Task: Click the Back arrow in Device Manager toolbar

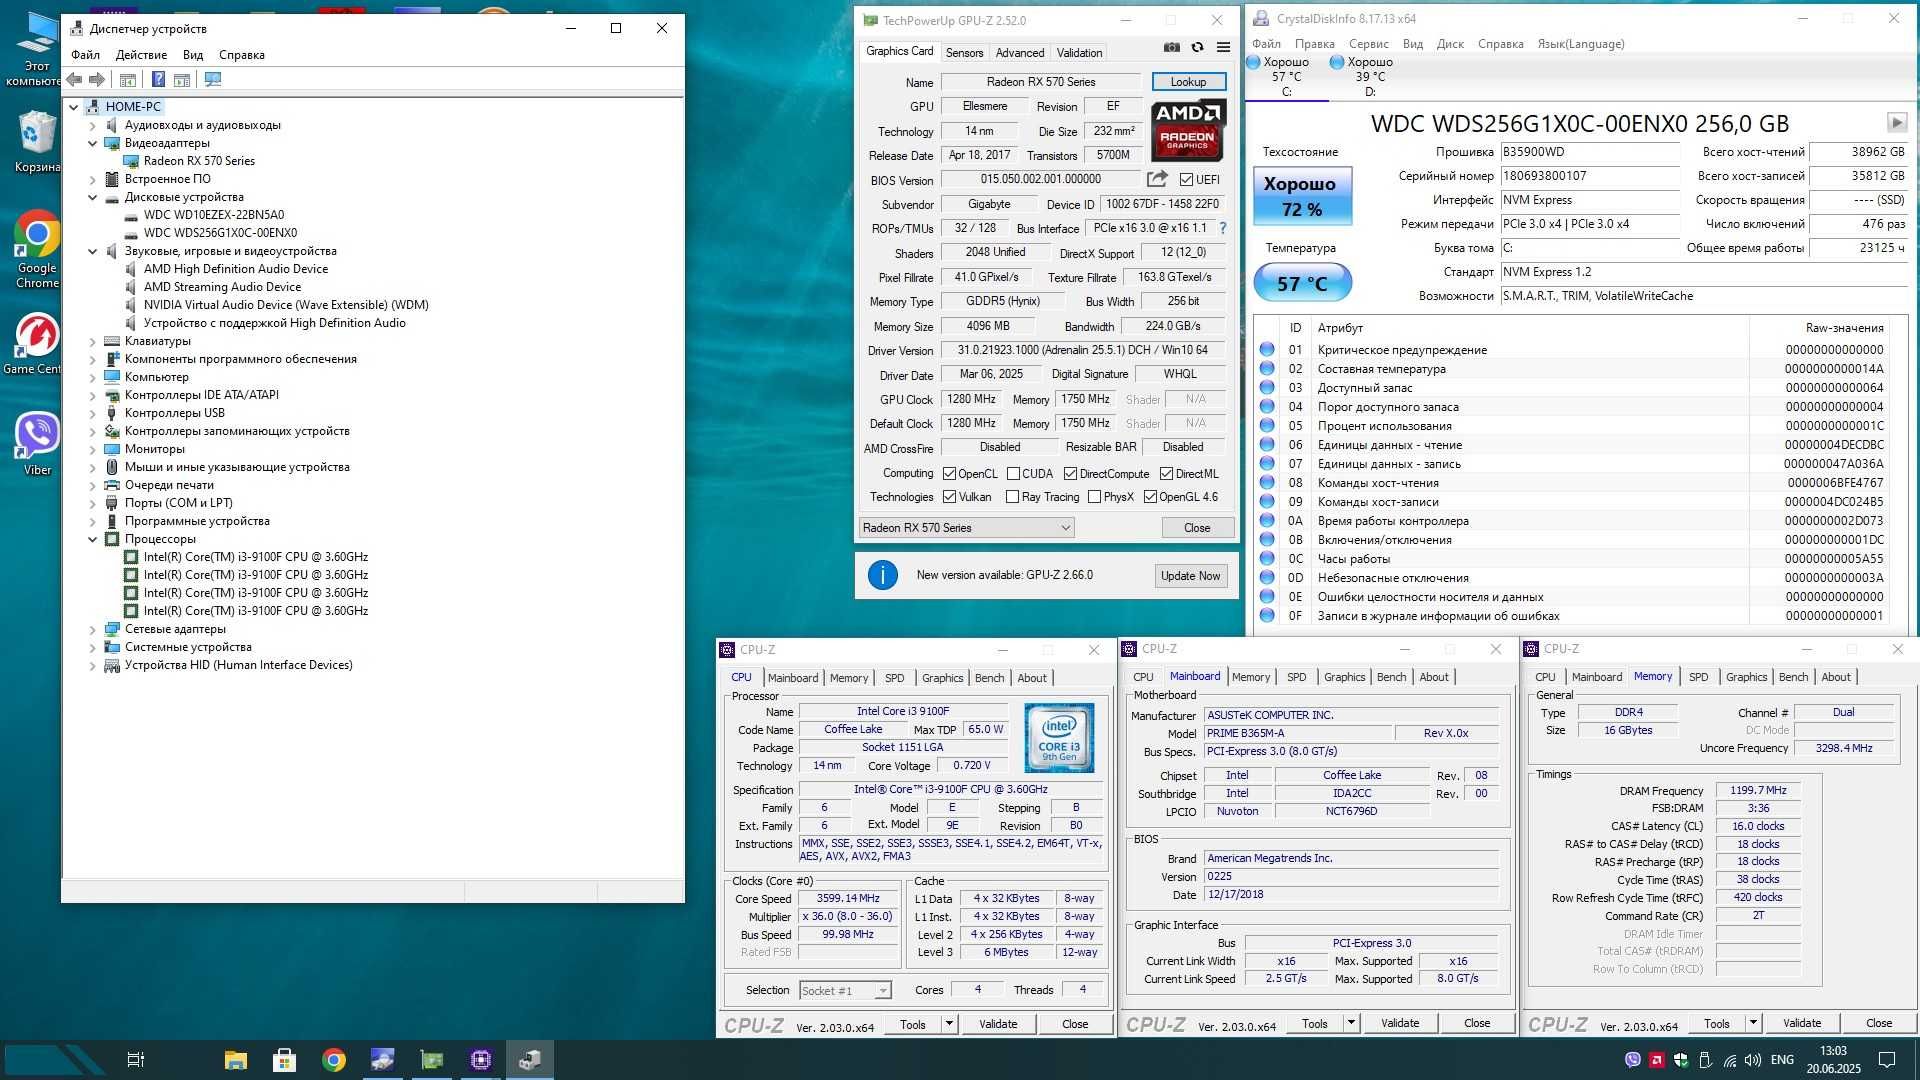Action: coord(74,80)
